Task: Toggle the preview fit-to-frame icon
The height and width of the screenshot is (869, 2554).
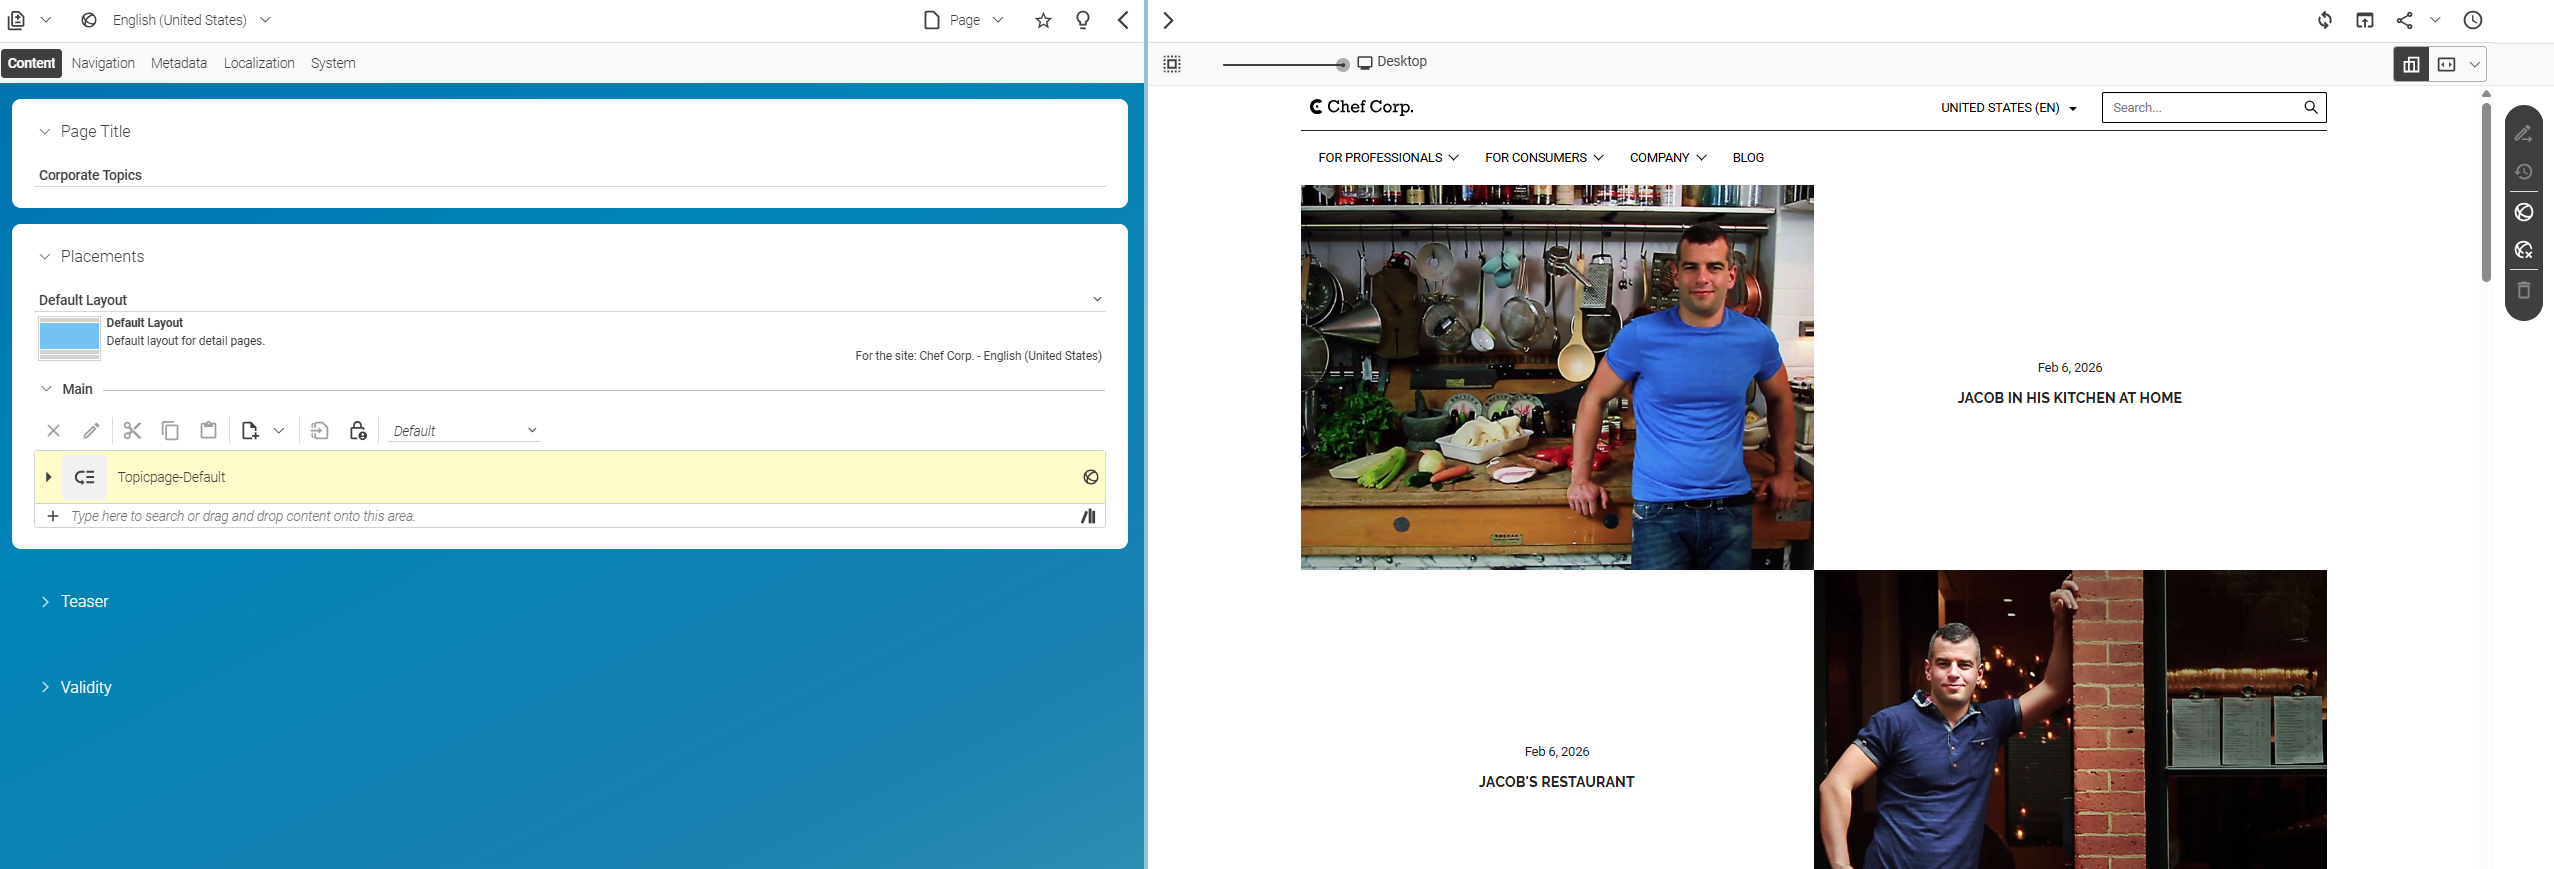Action: (1172, 64)
